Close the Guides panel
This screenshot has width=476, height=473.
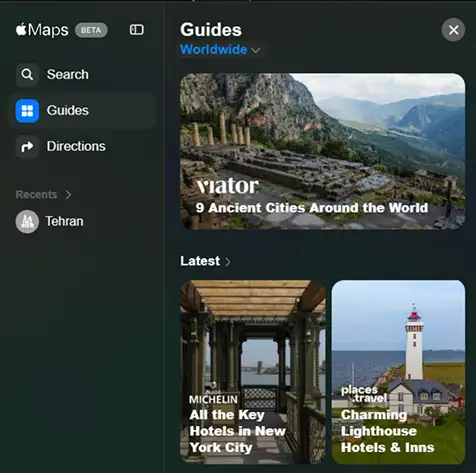tap(453, 30)
